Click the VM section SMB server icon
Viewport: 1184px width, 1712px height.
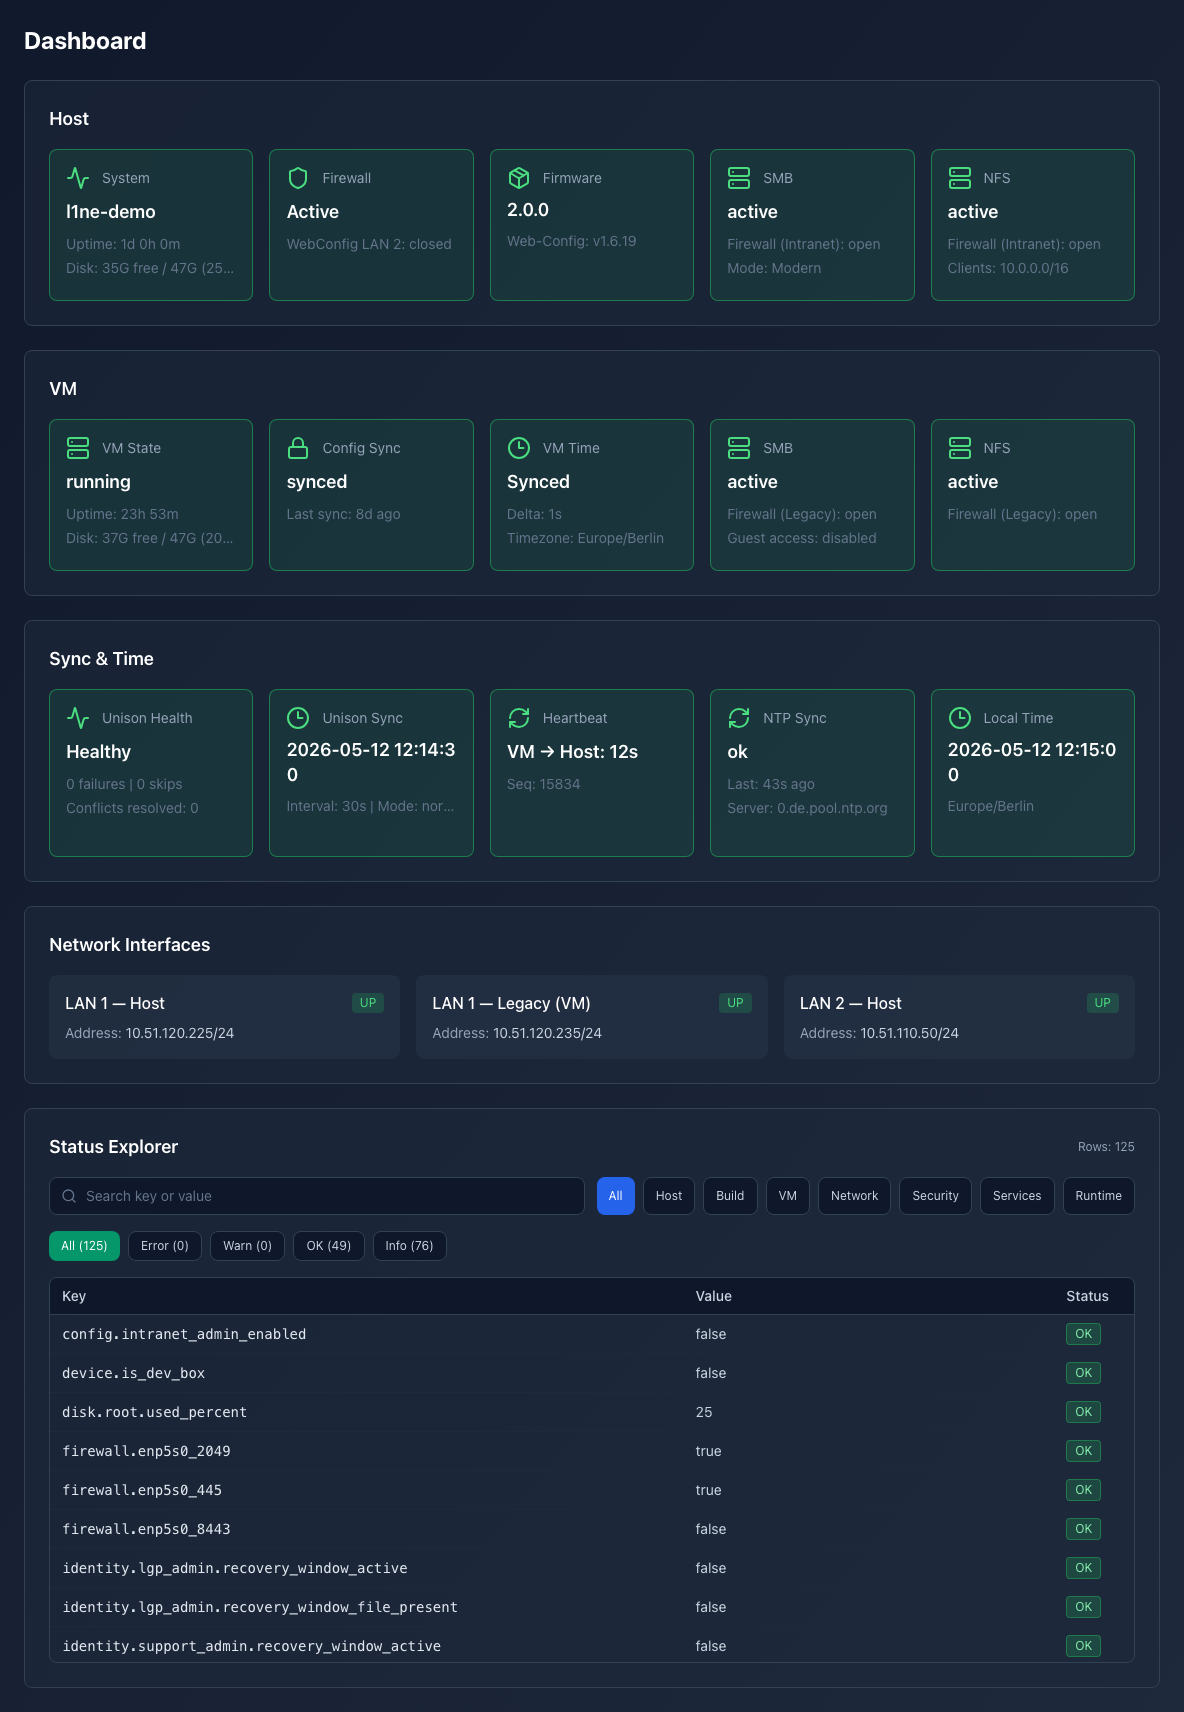pyautogui.click(x=739, y=448)
